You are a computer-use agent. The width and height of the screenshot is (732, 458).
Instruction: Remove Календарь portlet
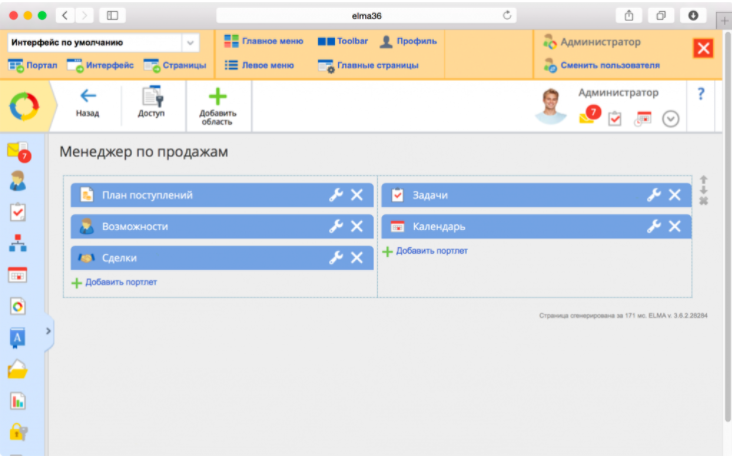(675, 226)
